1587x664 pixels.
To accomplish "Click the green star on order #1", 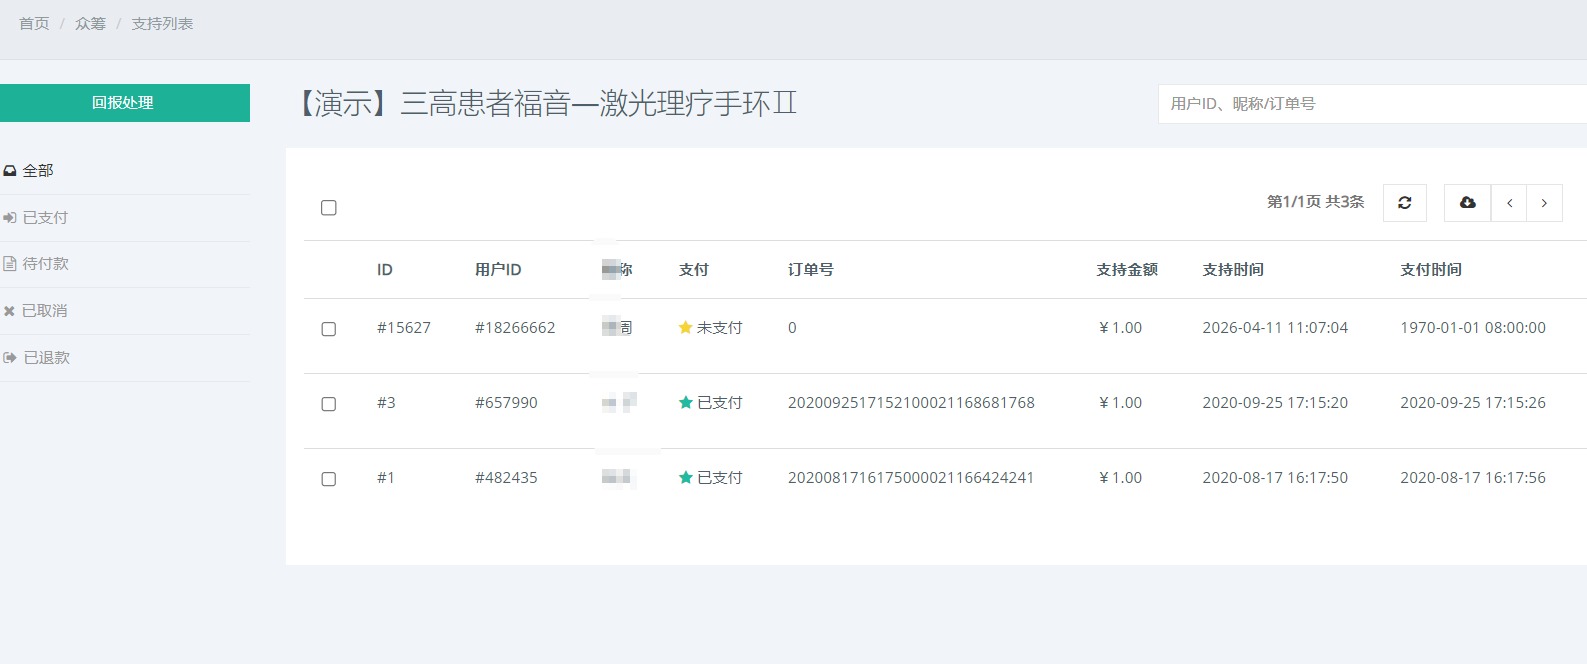I will [x=685, y=477].
